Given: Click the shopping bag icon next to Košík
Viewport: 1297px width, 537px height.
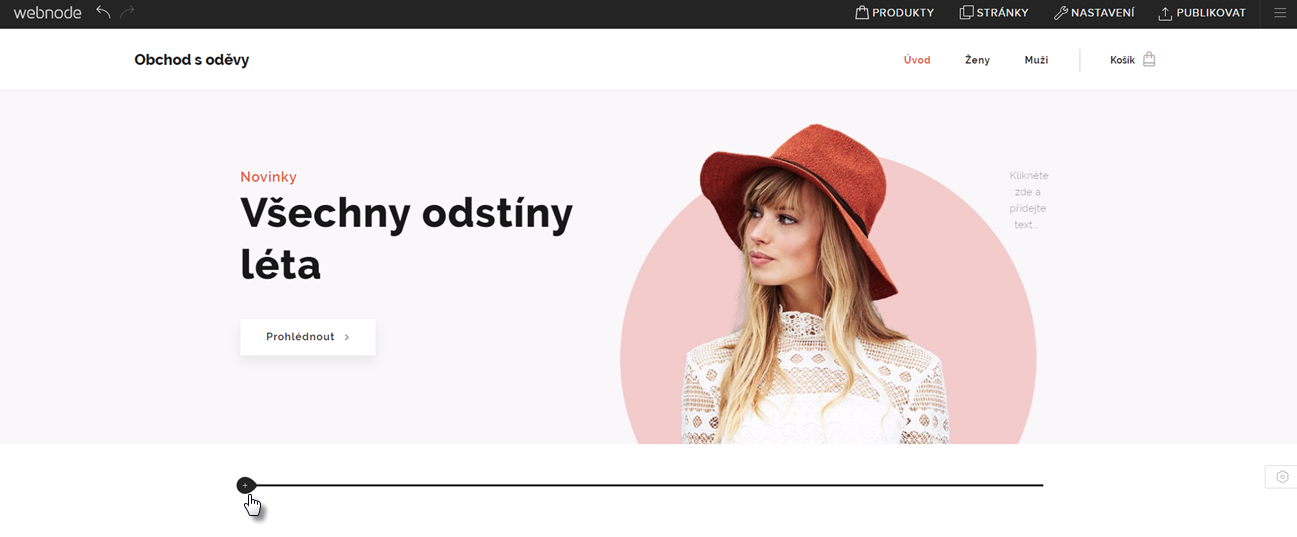Looking at the screenshot, I should point(1149,59).
